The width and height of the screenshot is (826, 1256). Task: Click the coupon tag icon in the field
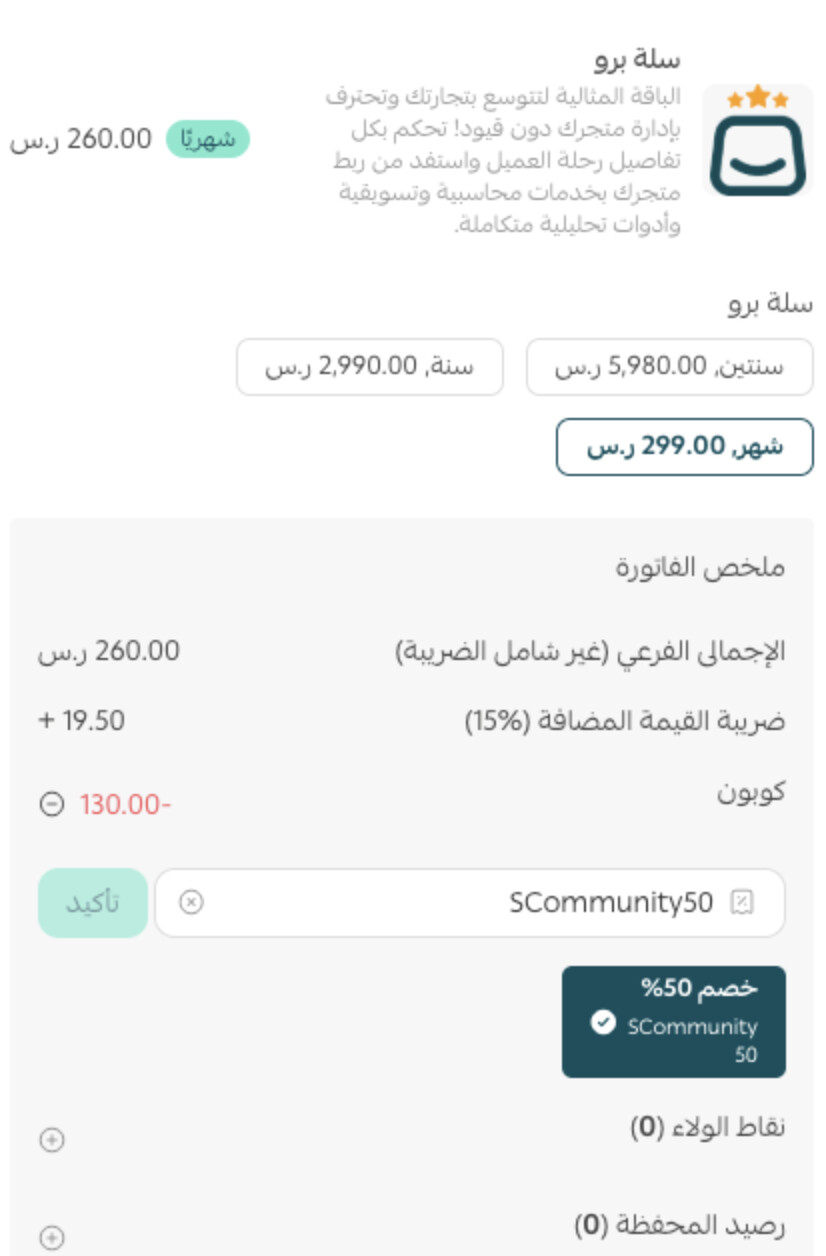[x=742, y=903]
